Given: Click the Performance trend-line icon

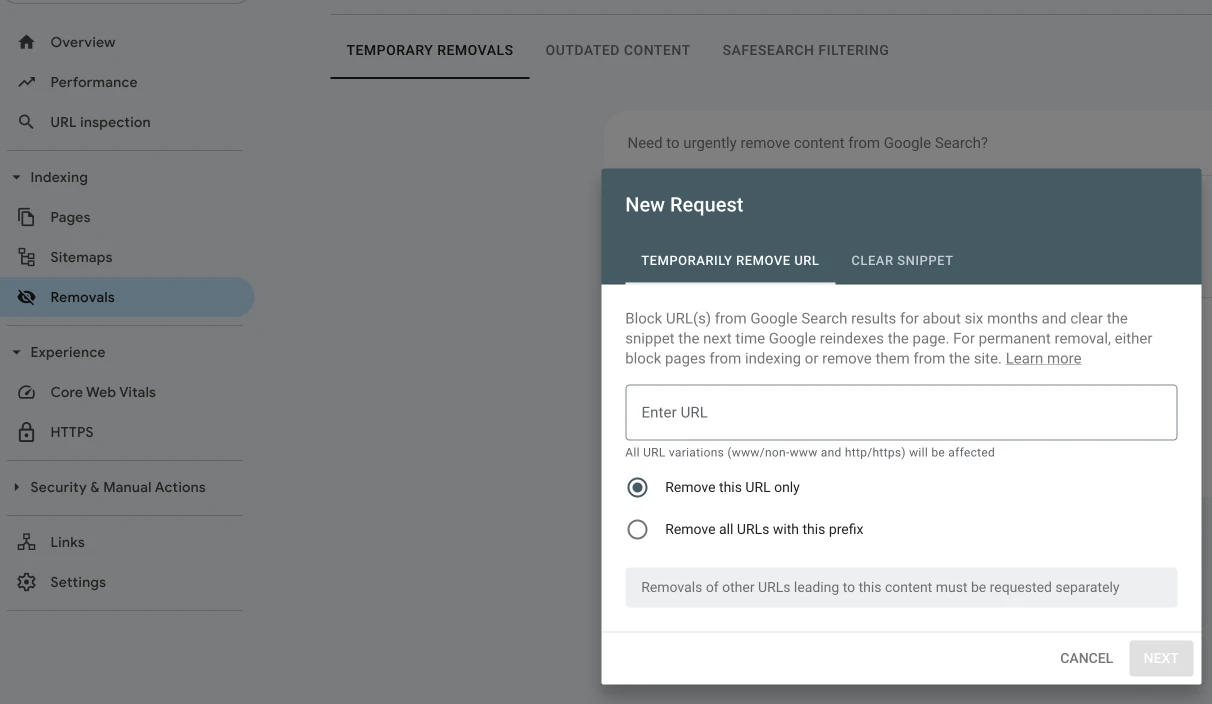Looking at the screenshot, I should (x=27, y=82).
